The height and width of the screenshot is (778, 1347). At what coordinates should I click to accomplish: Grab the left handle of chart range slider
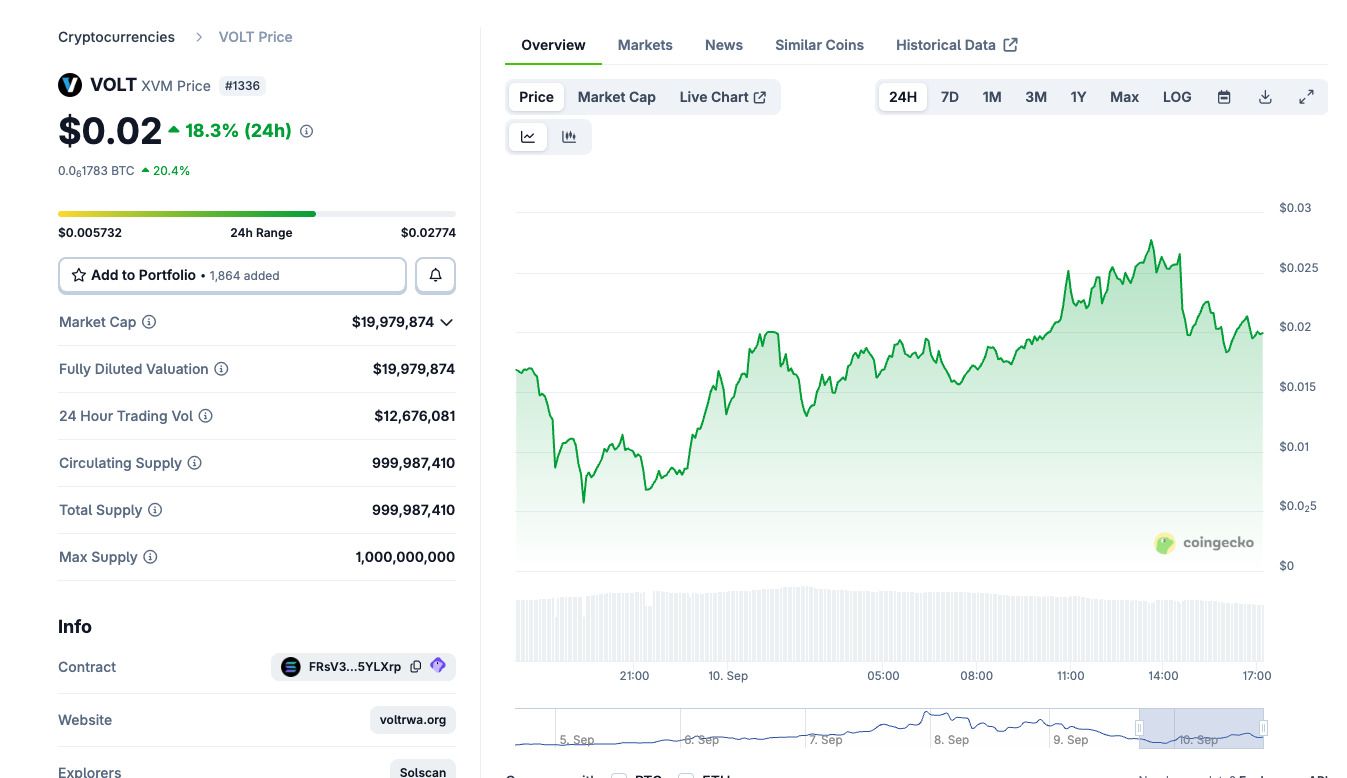click(1139, 728)
